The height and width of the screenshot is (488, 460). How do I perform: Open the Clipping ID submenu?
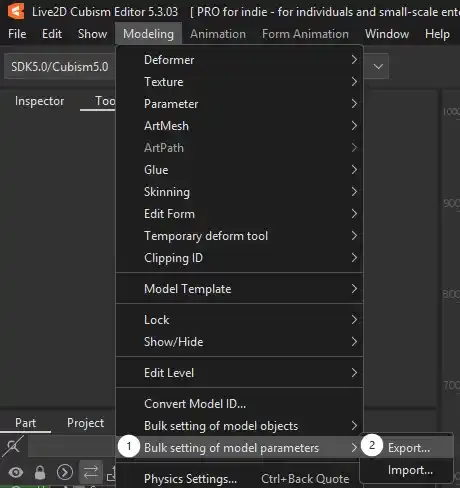click(239, 258)
